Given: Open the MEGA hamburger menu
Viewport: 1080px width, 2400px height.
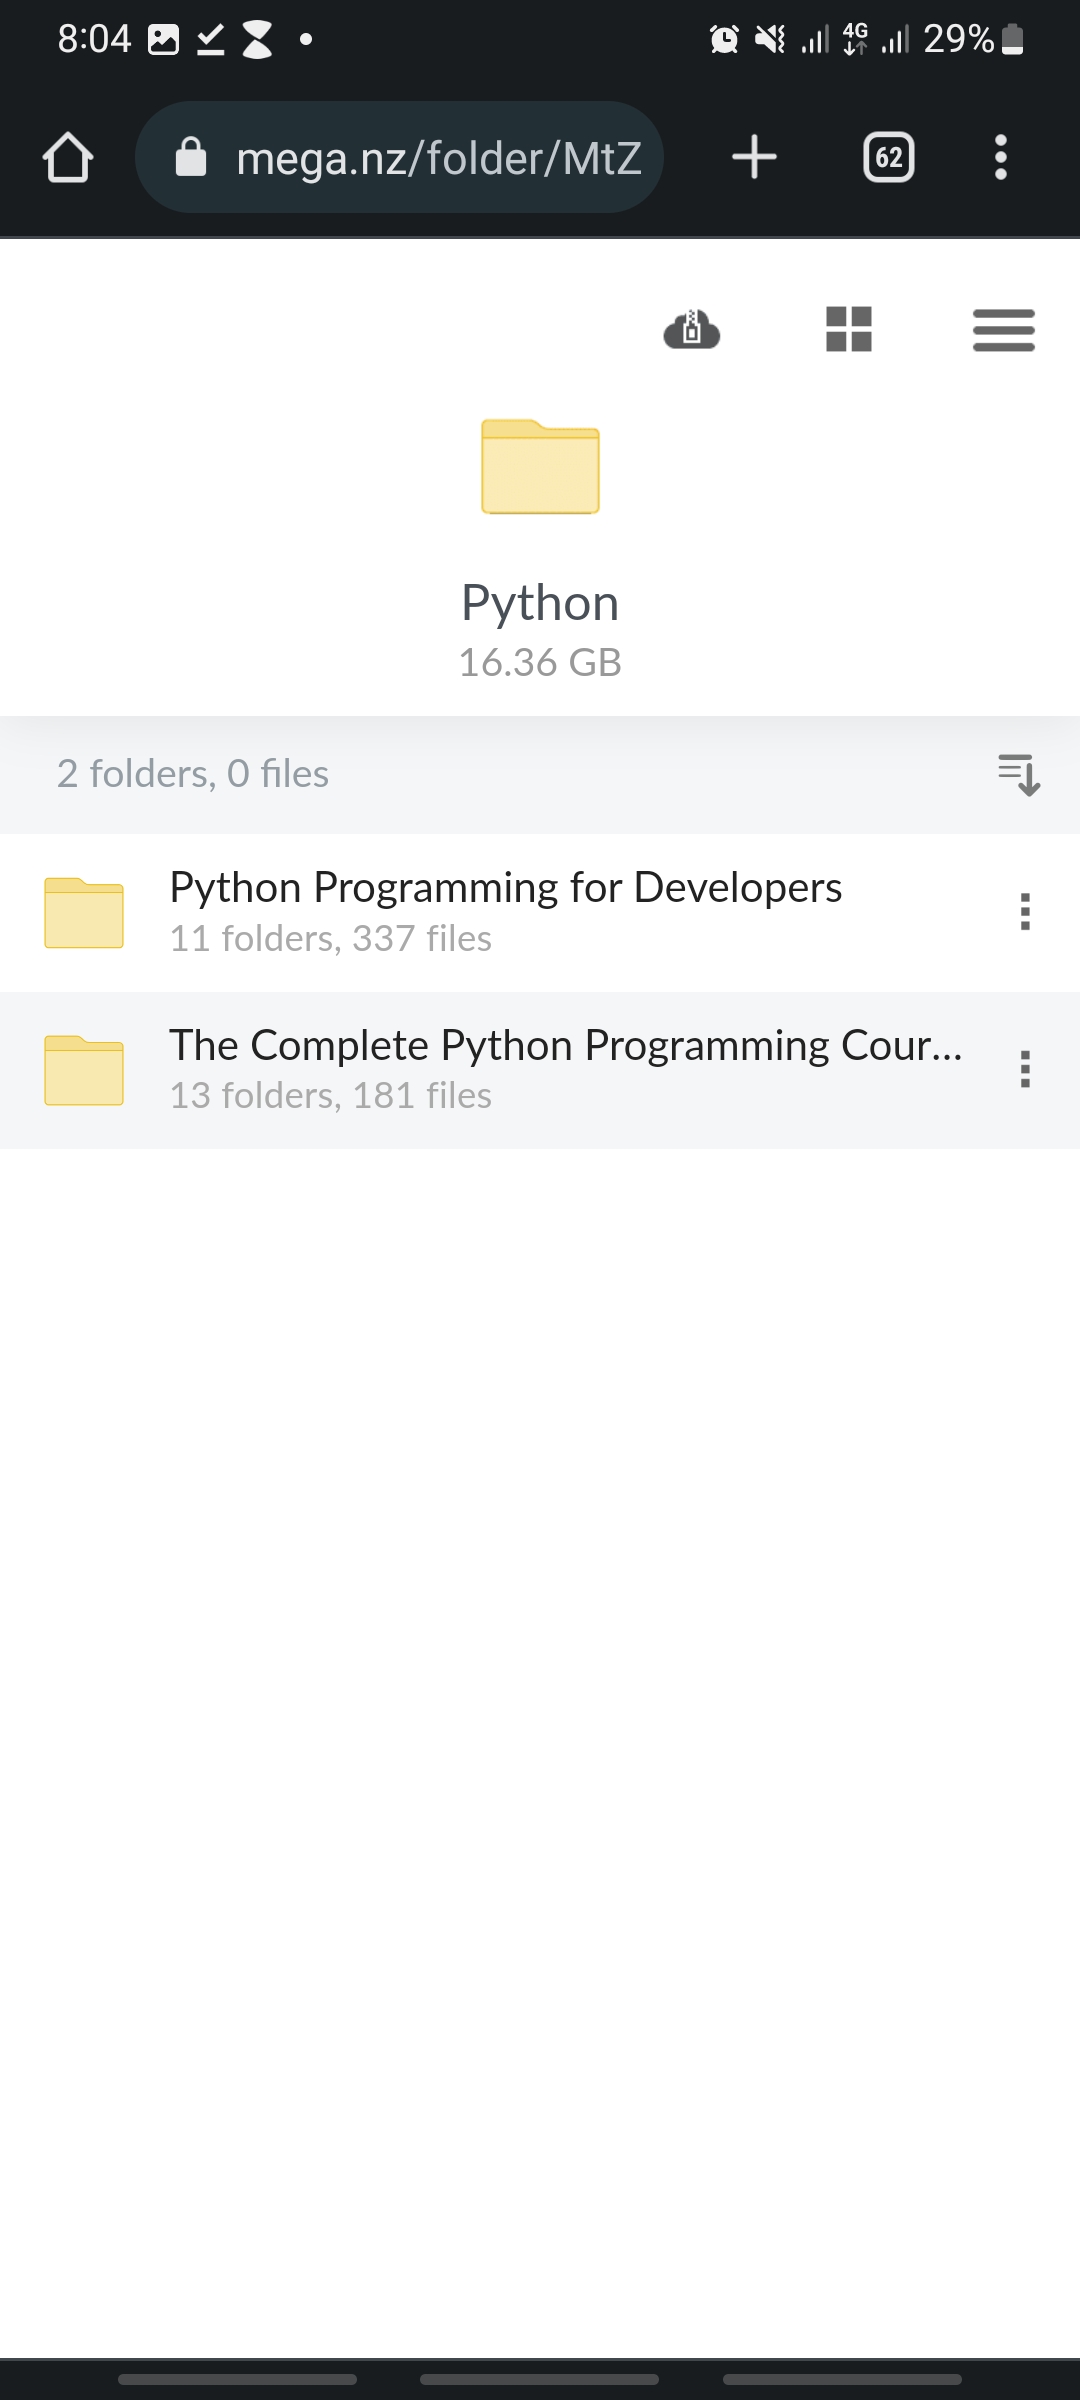Looking at the screenshot, I should click(x=1004, y=329).
